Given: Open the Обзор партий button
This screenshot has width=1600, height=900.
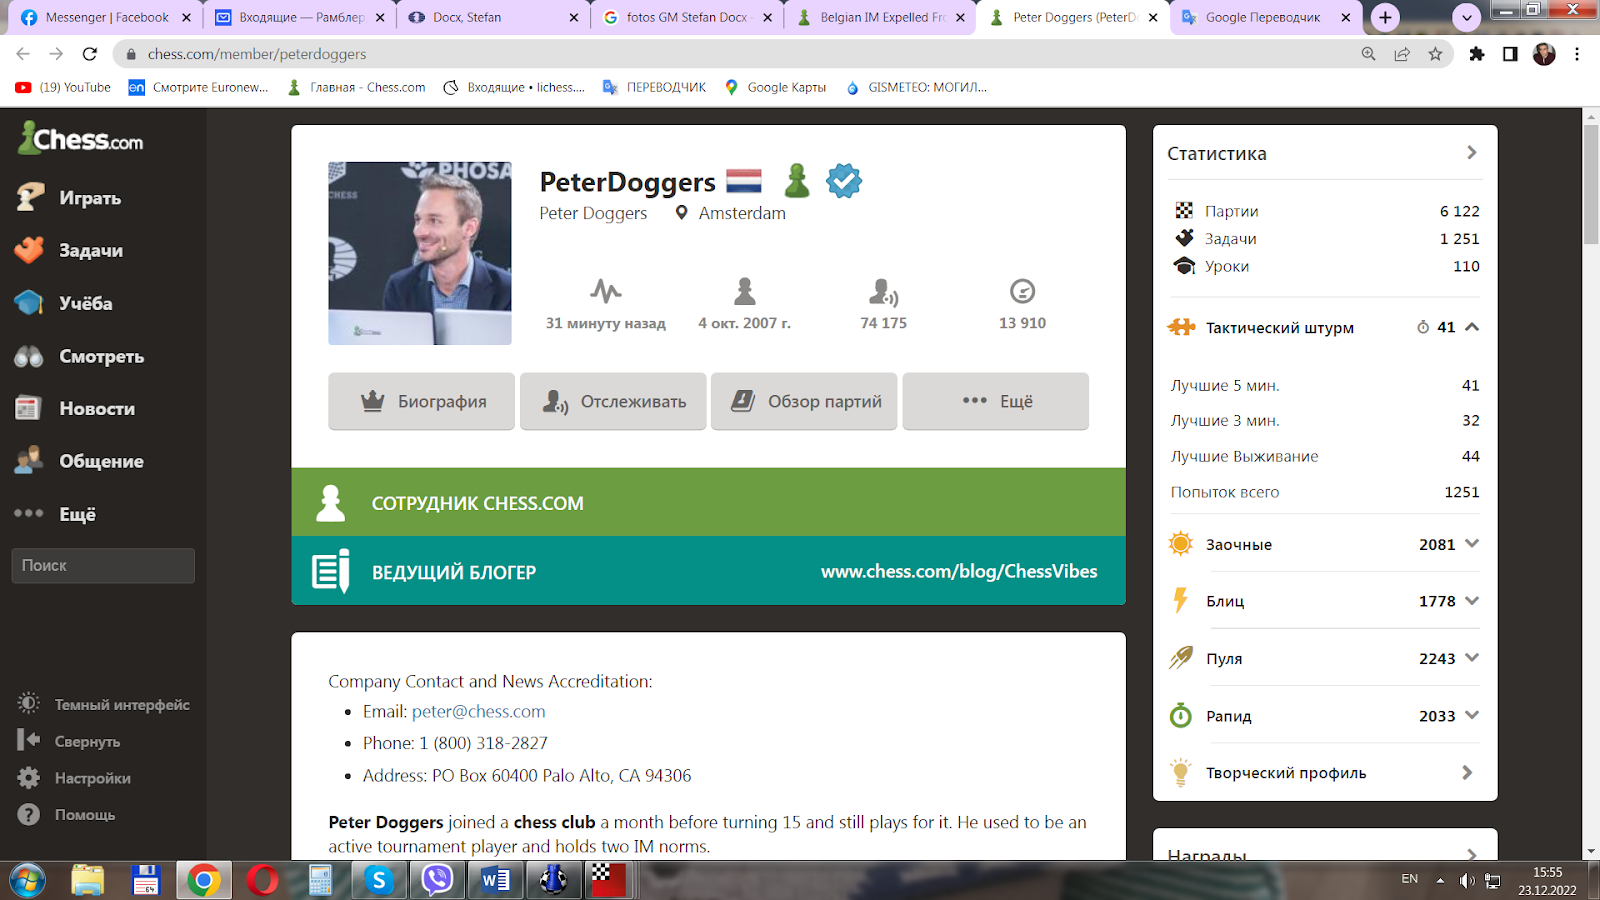Looking at the screenshot, I should pyautogui.click(x=804, y=401).
